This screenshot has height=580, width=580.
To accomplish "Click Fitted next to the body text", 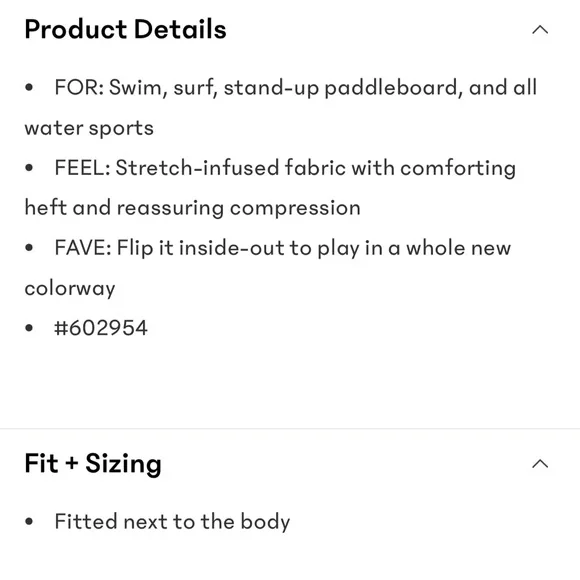I will [172, 522].
